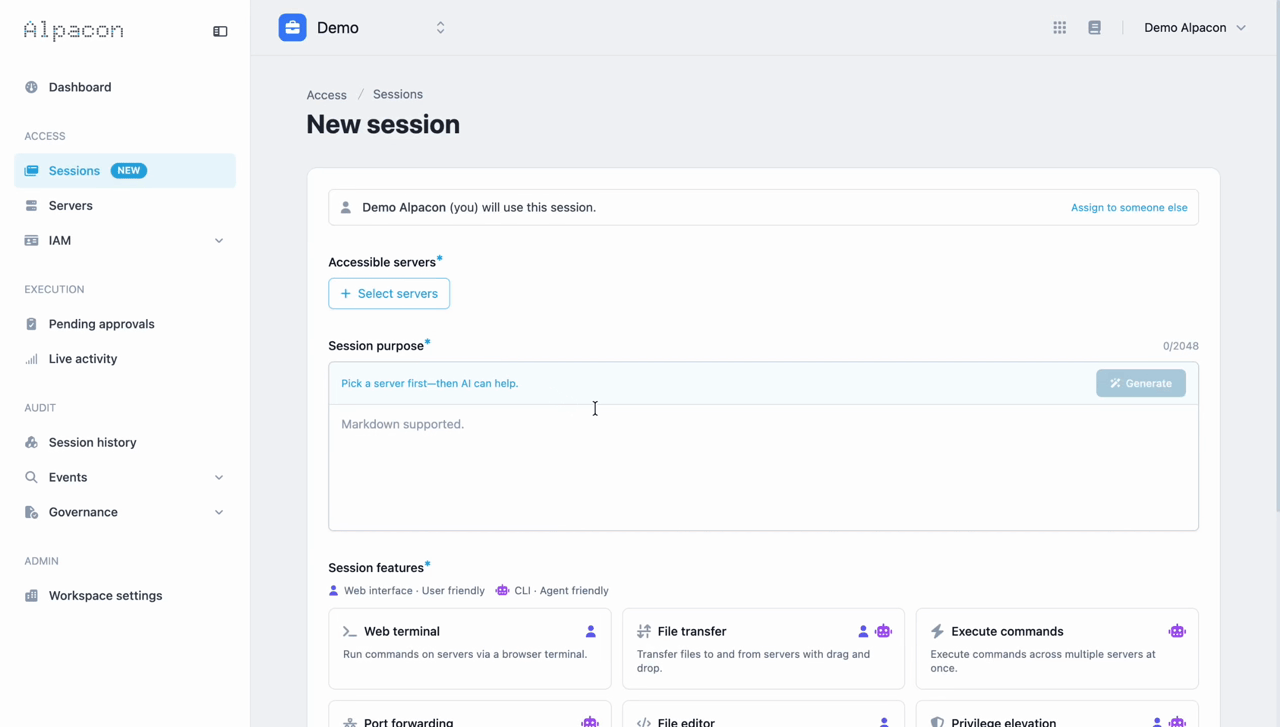Go to Dashboard

(x=125, y=87)
